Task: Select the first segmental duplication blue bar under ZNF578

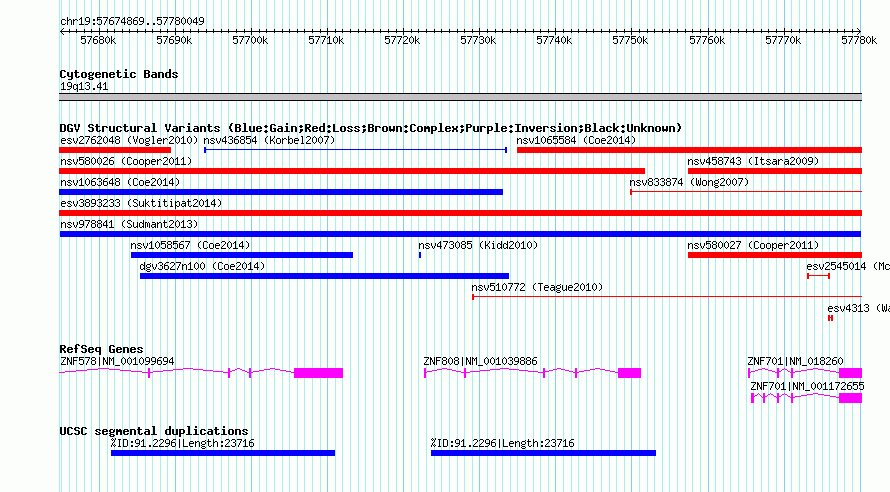Action: point(223,453)
